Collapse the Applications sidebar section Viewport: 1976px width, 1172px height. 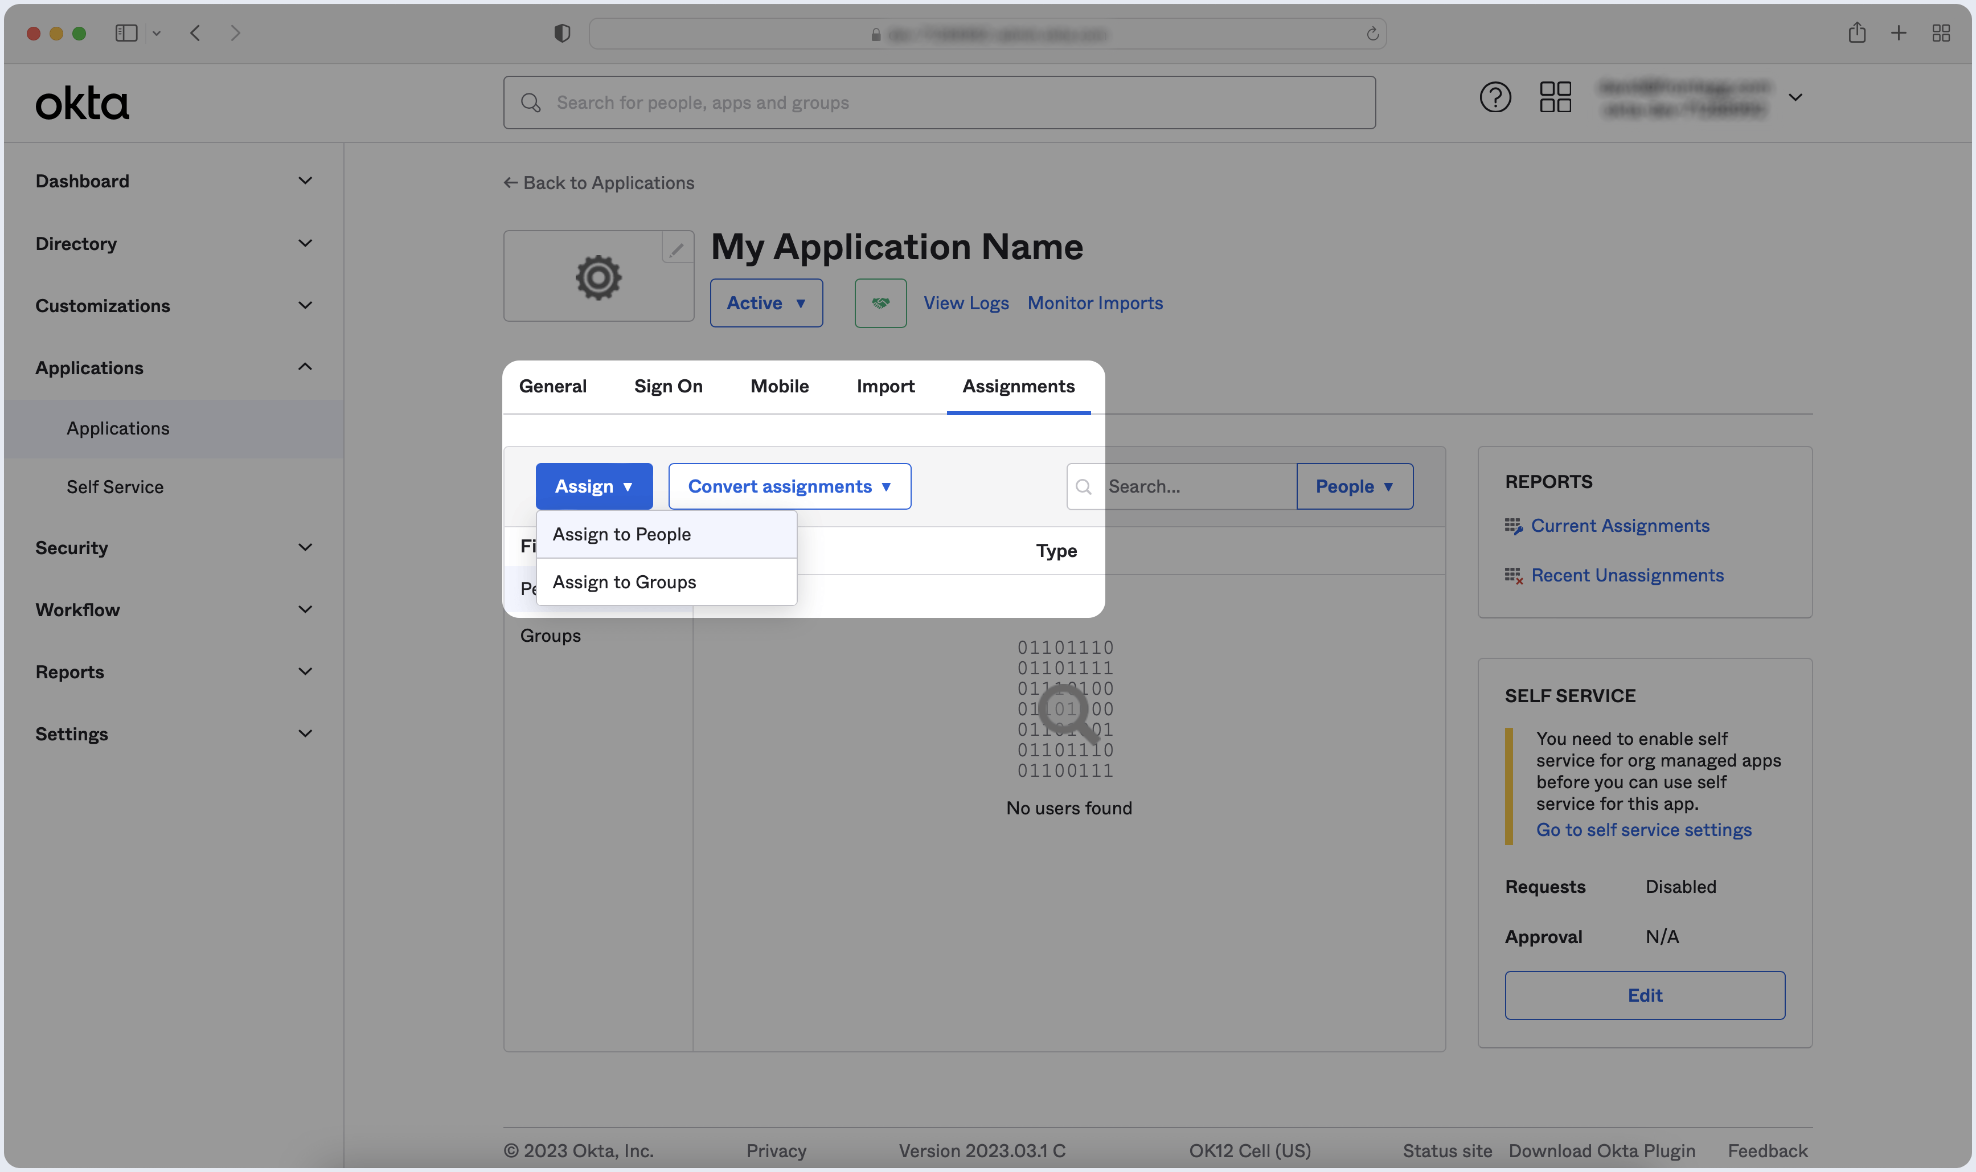pyautogui.click(x=173, y=368)
